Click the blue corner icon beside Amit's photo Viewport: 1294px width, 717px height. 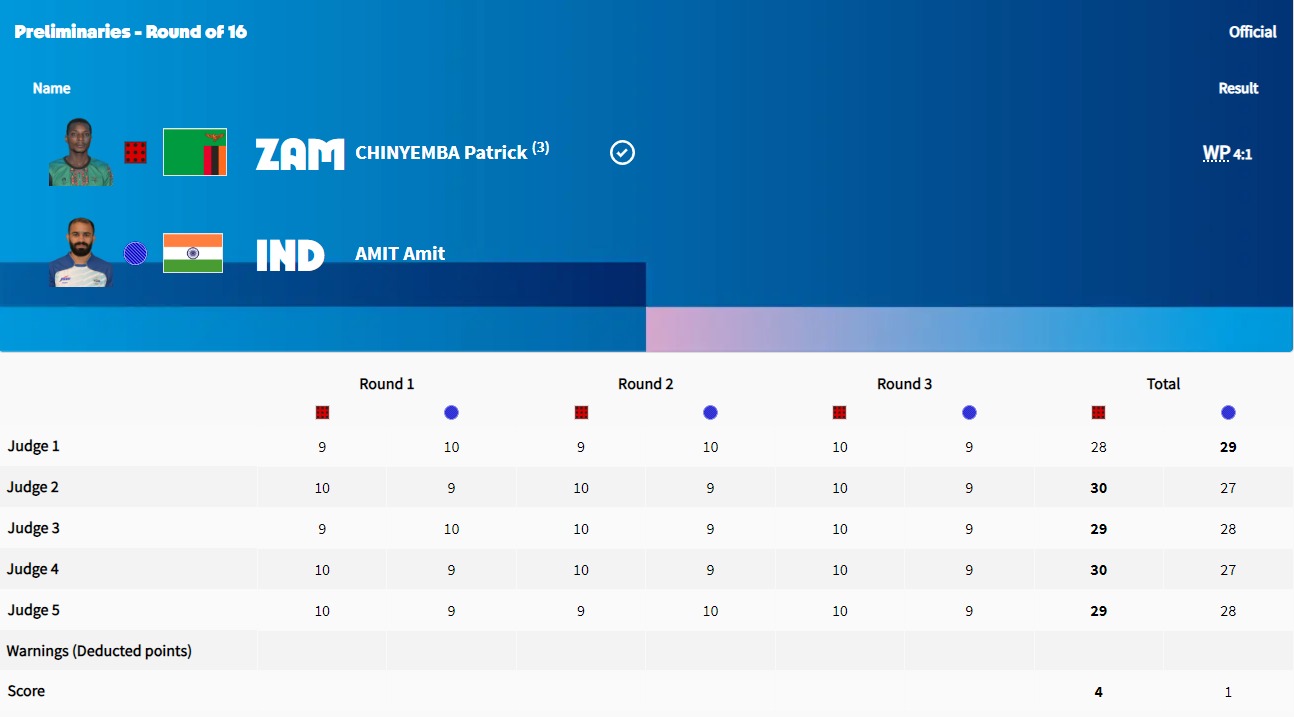[135, 253]
